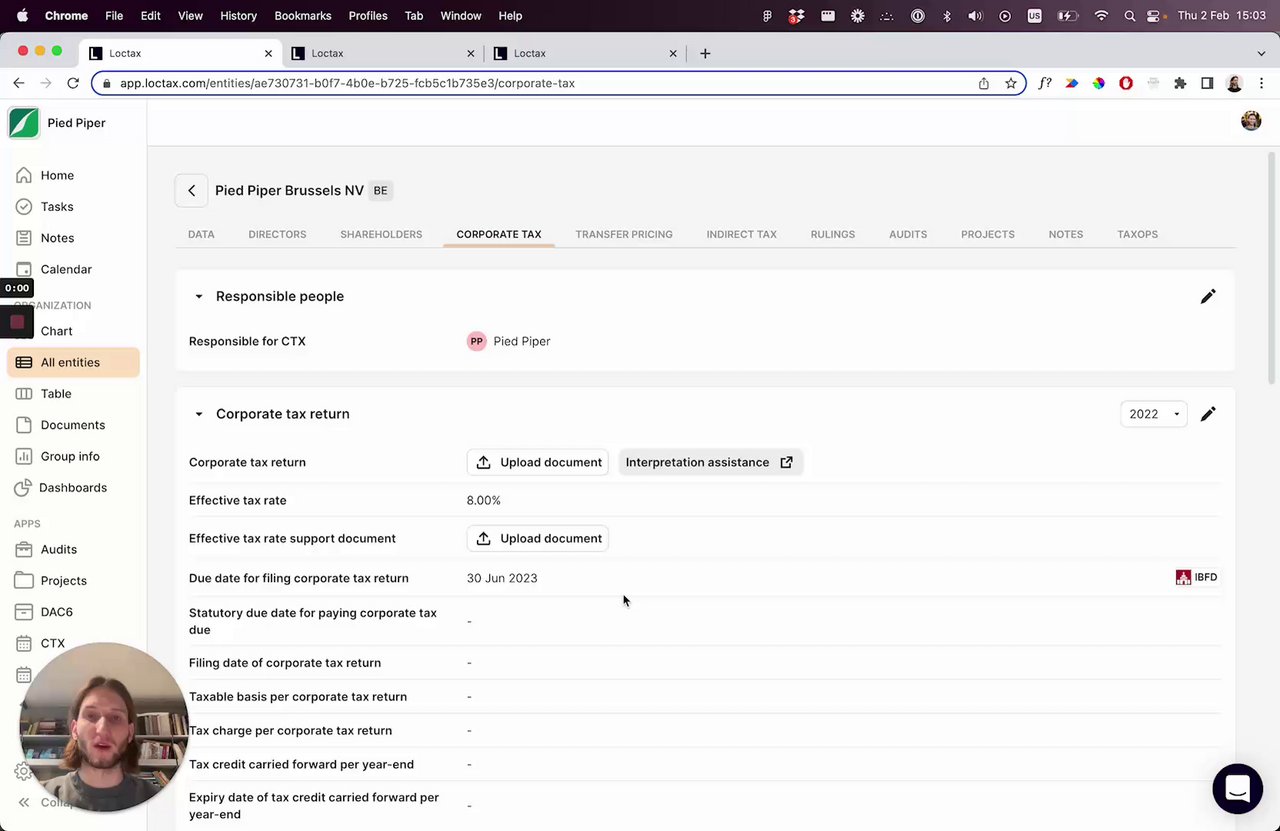Open Chrome tab search dropdown
Screen dimensions: 1280x831
(x=1261, y=53)
